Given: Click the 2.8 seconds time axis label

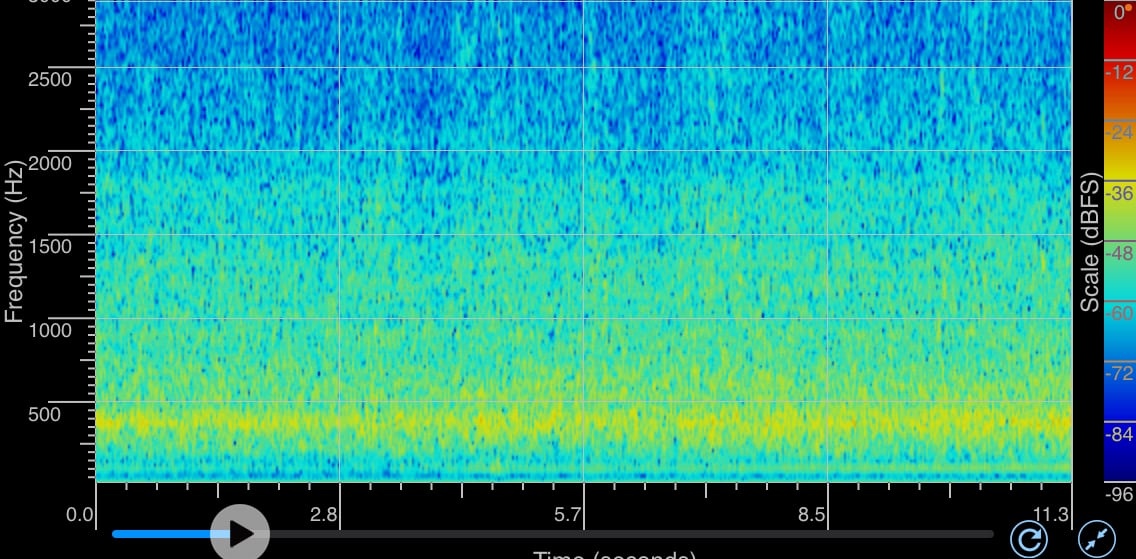Looking at the screenshot, I should pyautogui.click(x=323, y=515).
